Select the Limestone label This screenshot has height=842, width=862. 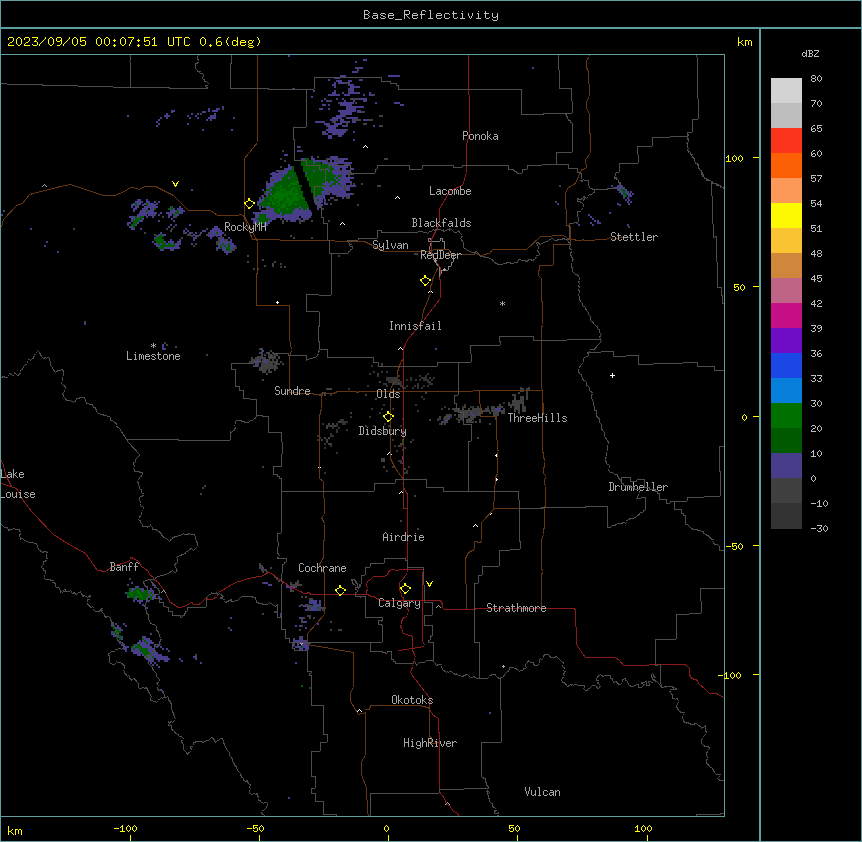(x=153, y=356)
